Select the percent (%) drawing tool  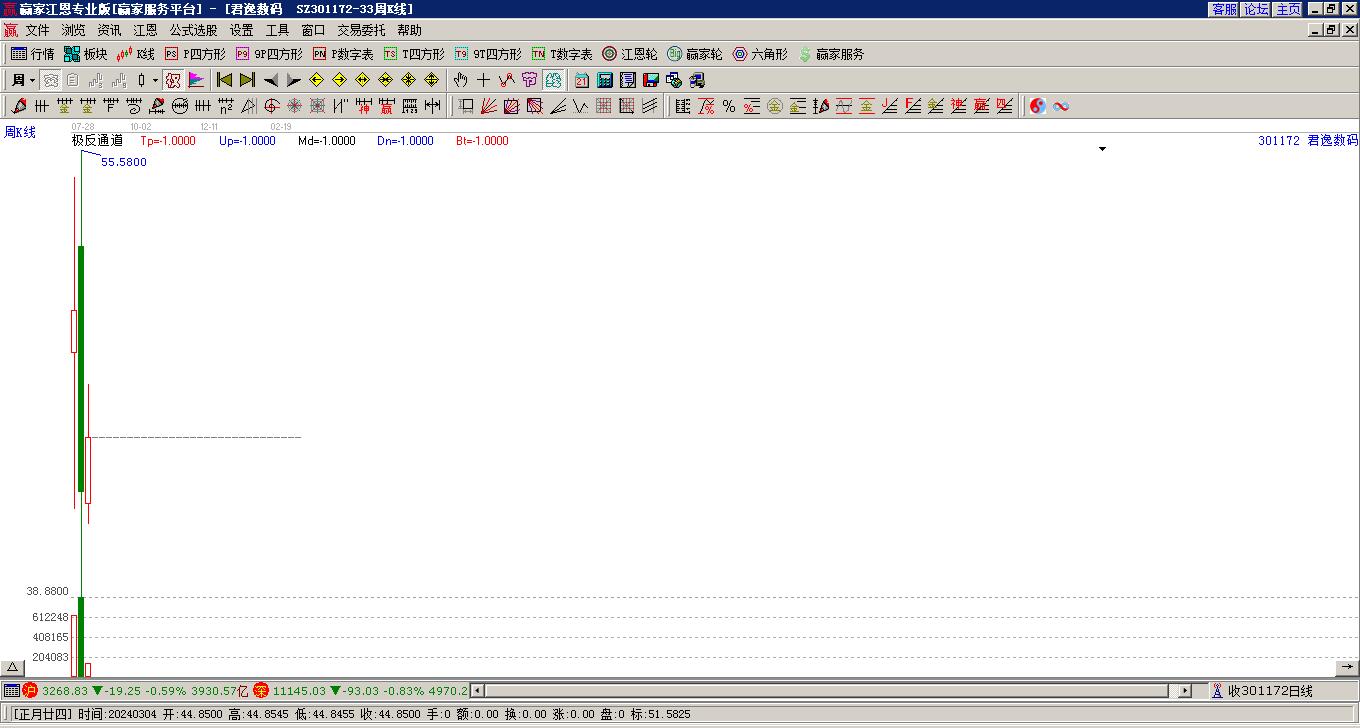(729, 106)
